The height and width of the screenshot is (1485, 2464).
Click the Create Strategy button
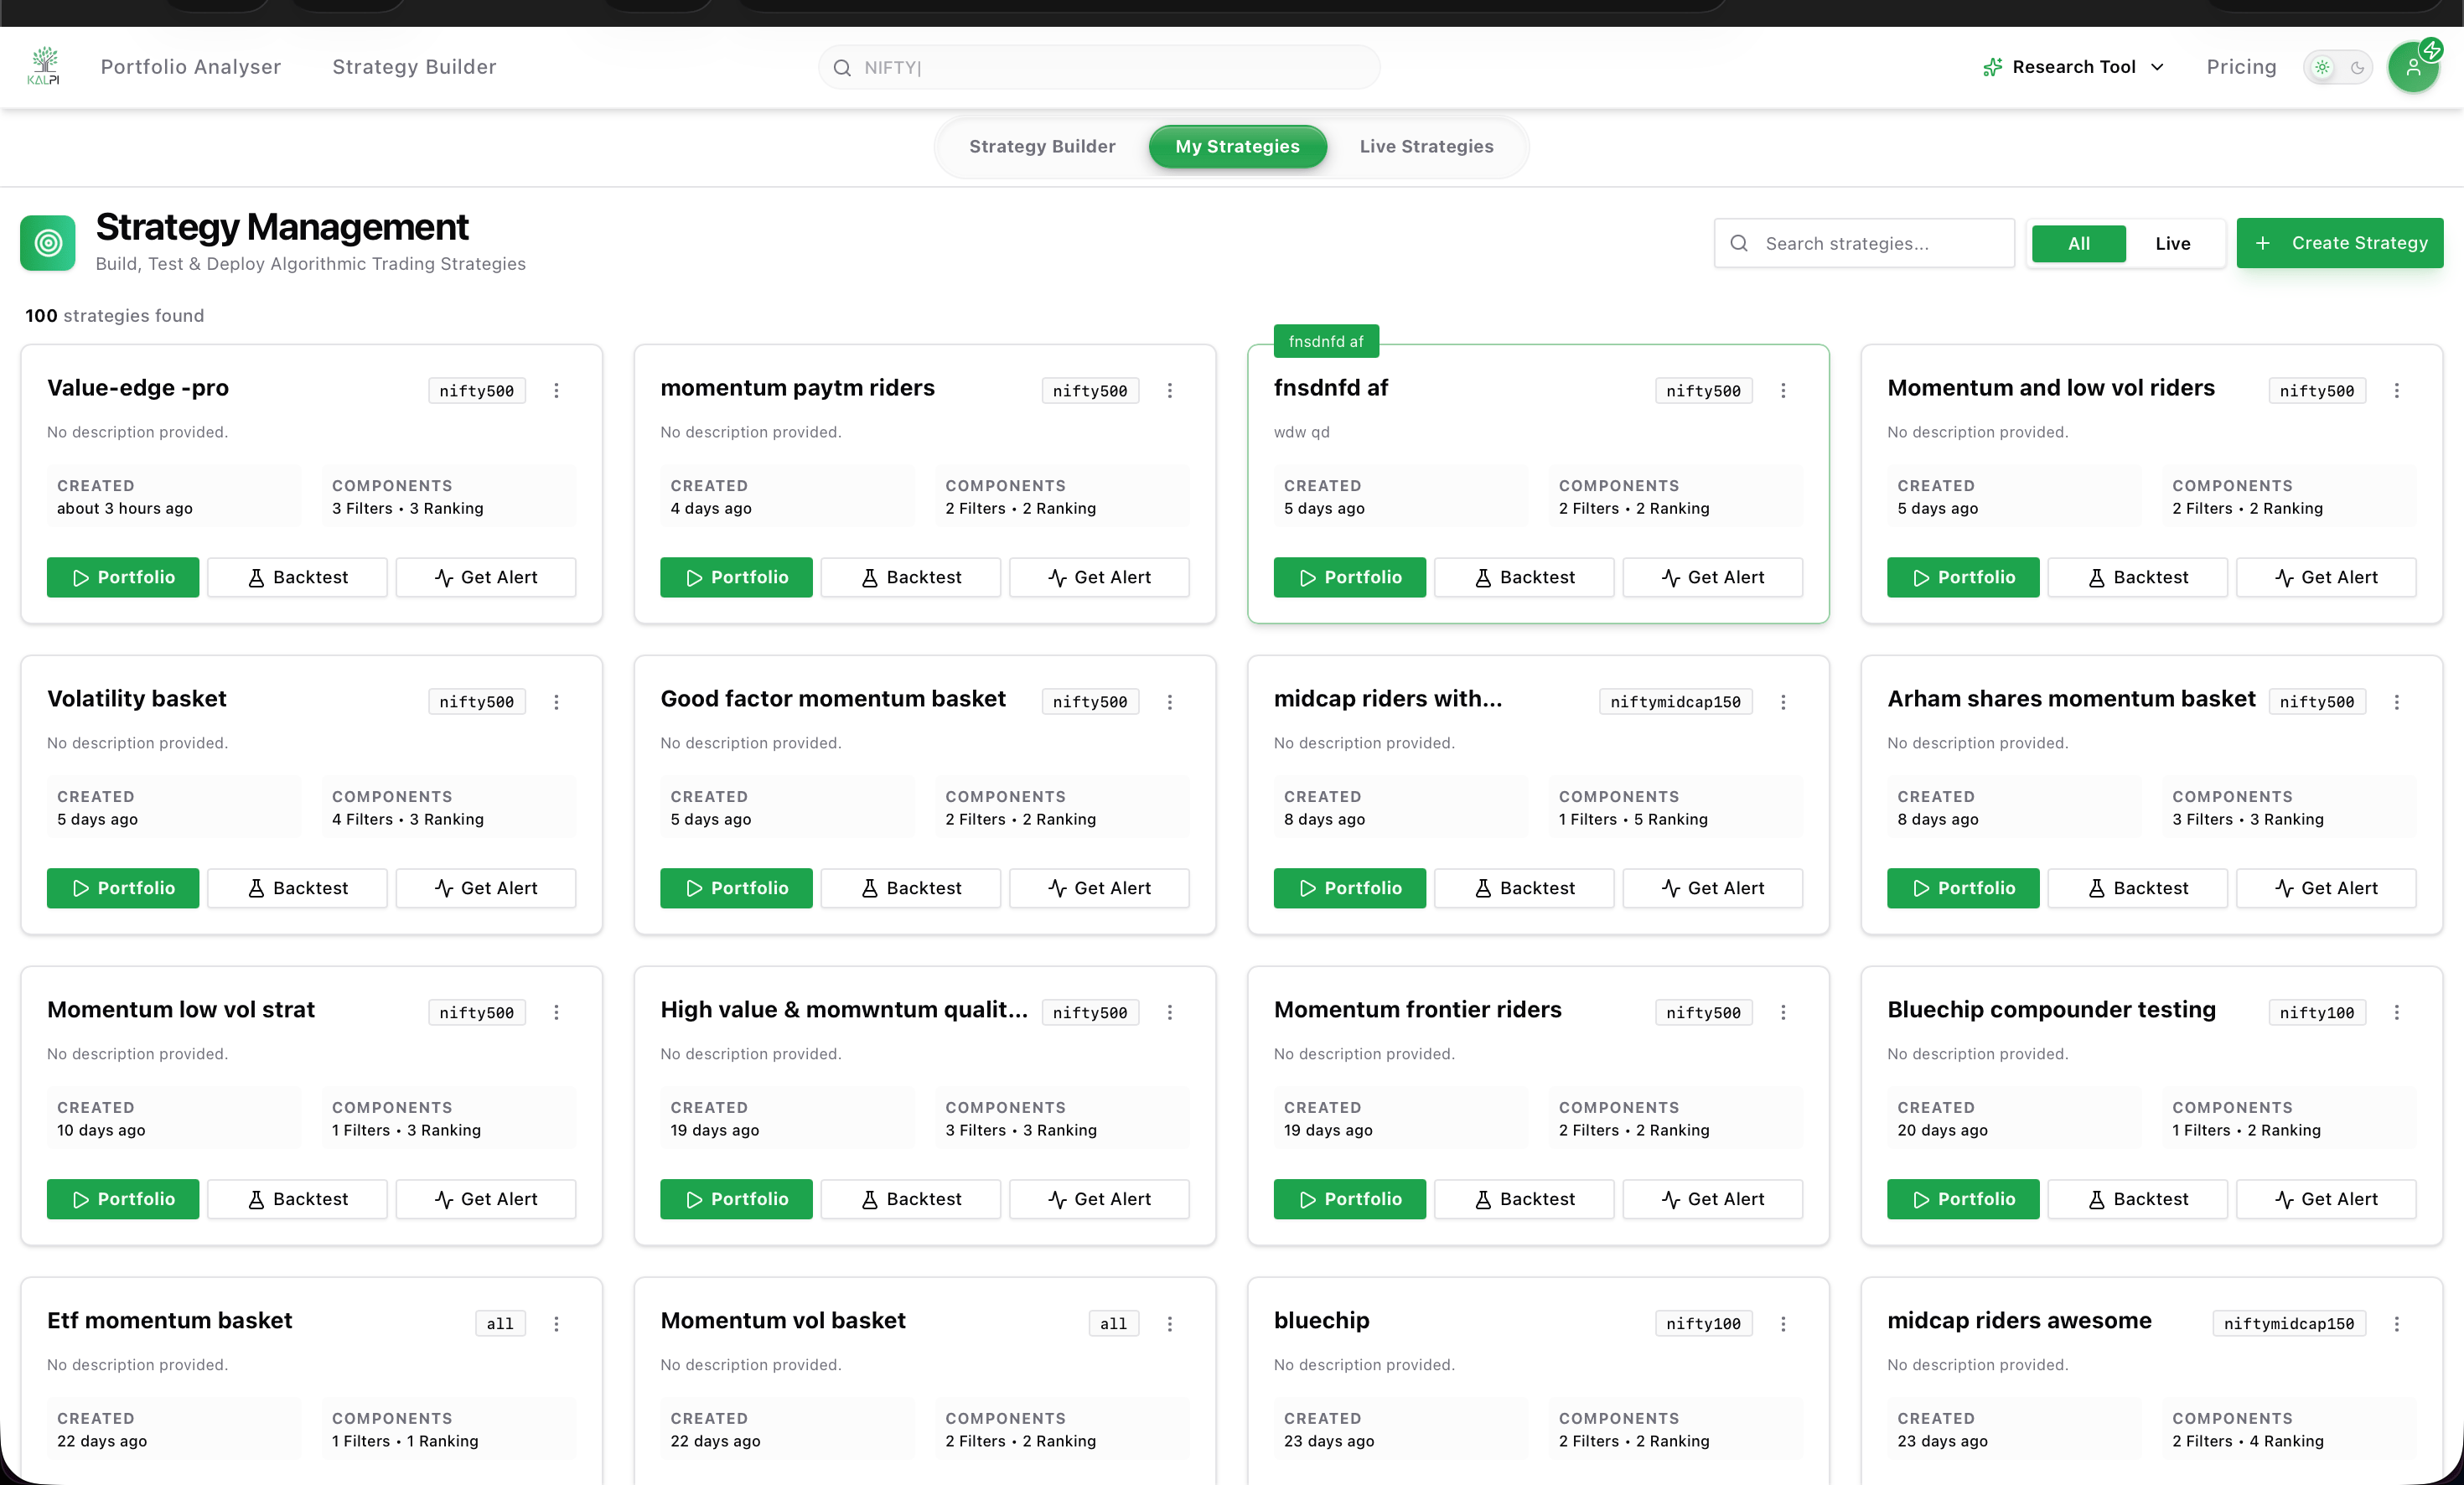pyautogui.click(x=2339, y=243)
